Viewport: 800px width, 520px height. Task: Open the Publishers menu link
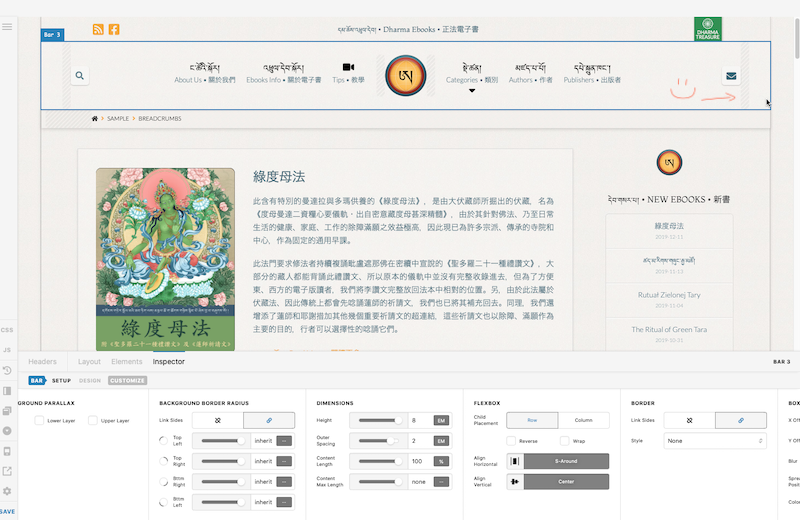click(592, 75)
